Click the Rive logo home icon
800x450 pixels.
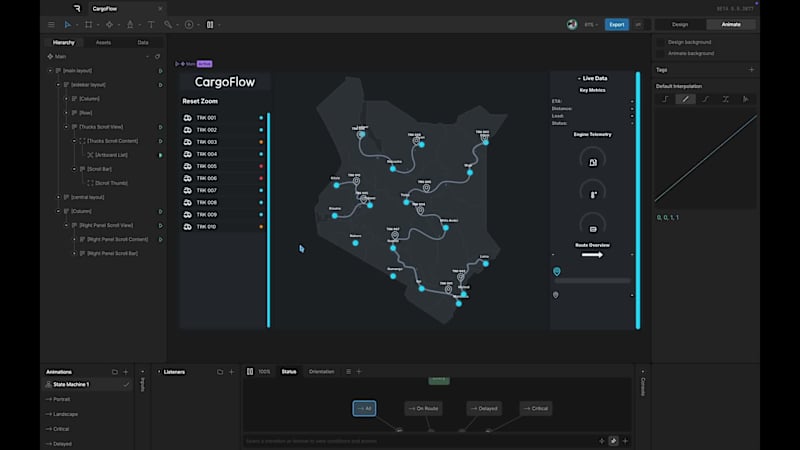tap(77, 8)
